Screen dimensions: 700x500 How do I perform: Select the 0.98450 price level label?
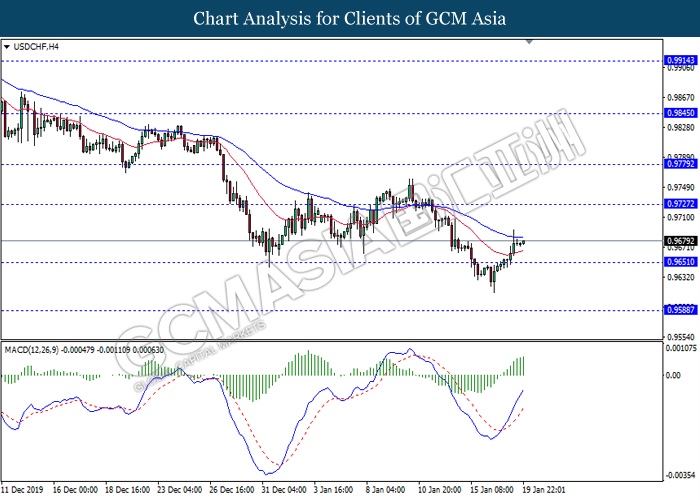pyautogui.click(x=681, y=113)
